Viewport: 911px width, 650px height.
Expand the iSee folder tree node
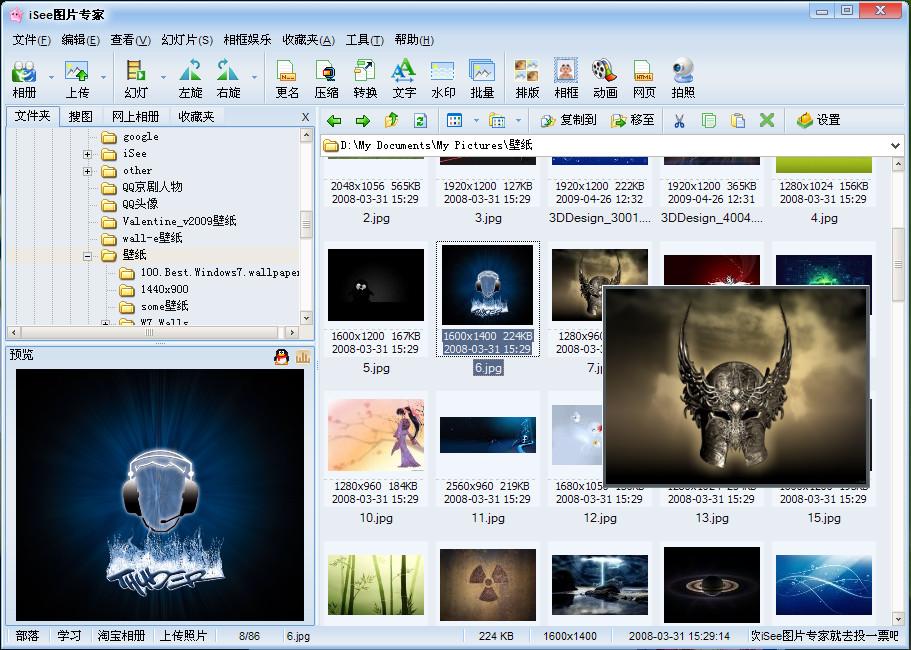point(88,154)
